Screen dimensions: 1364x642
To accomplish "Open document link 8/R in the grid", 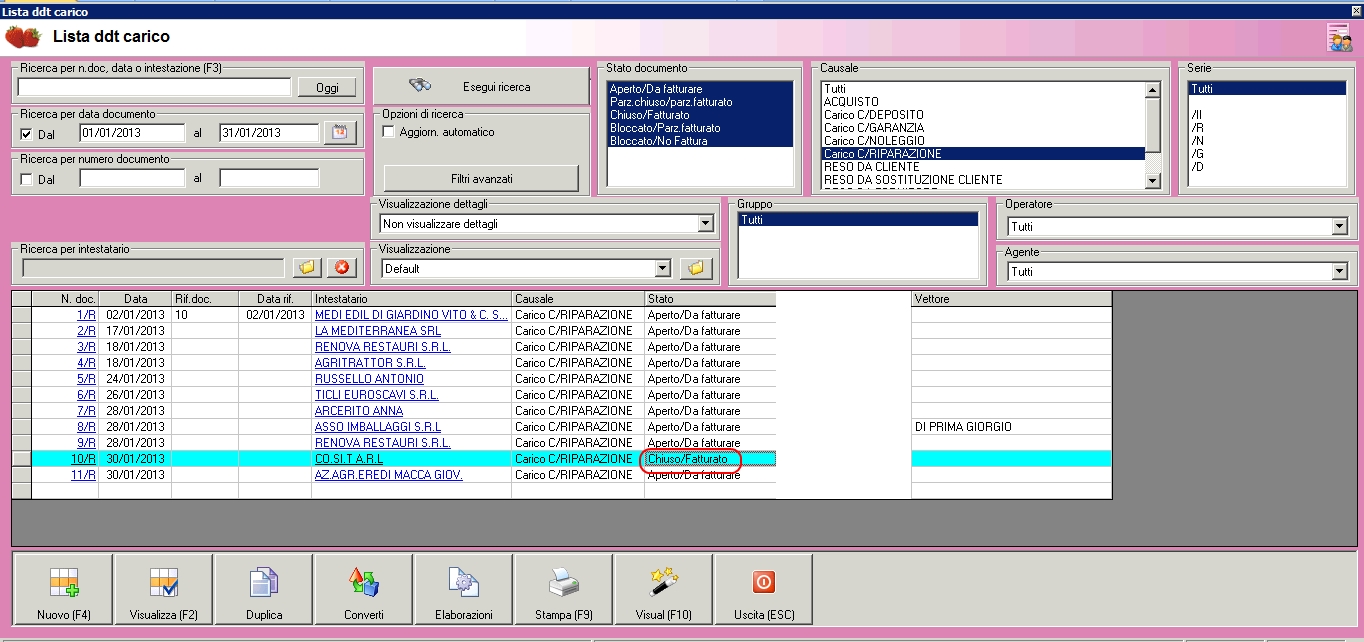I will [x=86, y=427].
